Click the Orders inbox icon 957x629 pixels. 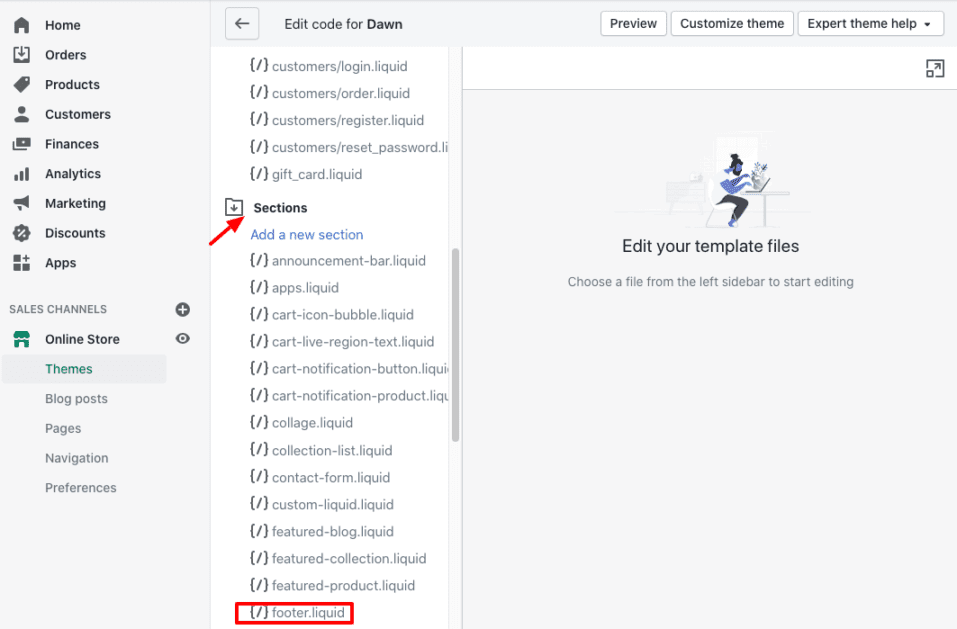point(21,55)
